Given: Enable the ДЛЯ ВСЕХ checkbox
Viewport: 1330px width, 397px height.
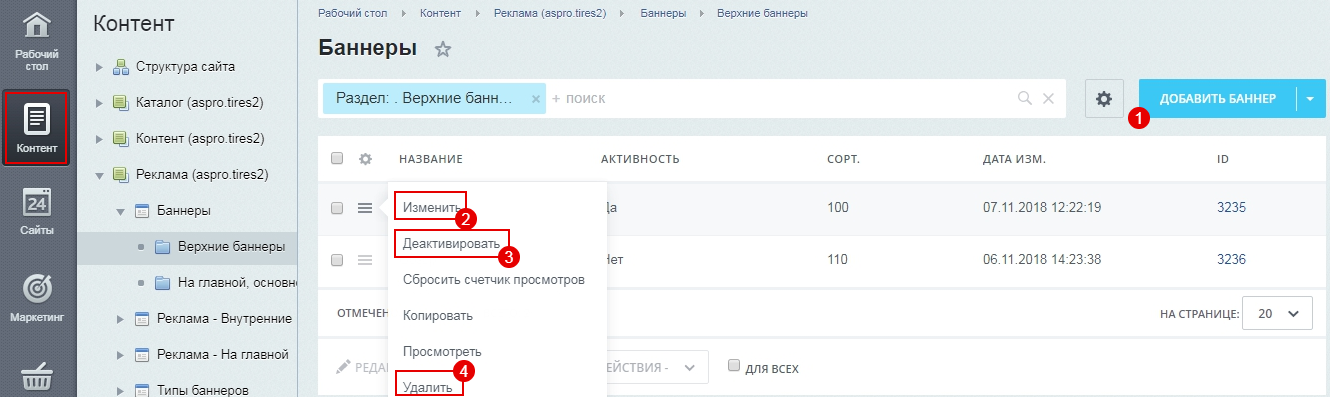Looking at the screenshot, I should pos(734,366).
